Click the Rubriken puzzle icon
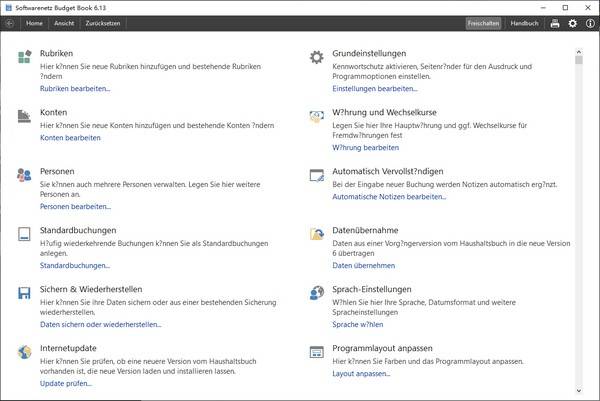The height and width of the screenshot is (401, 600). coord(24,57)
